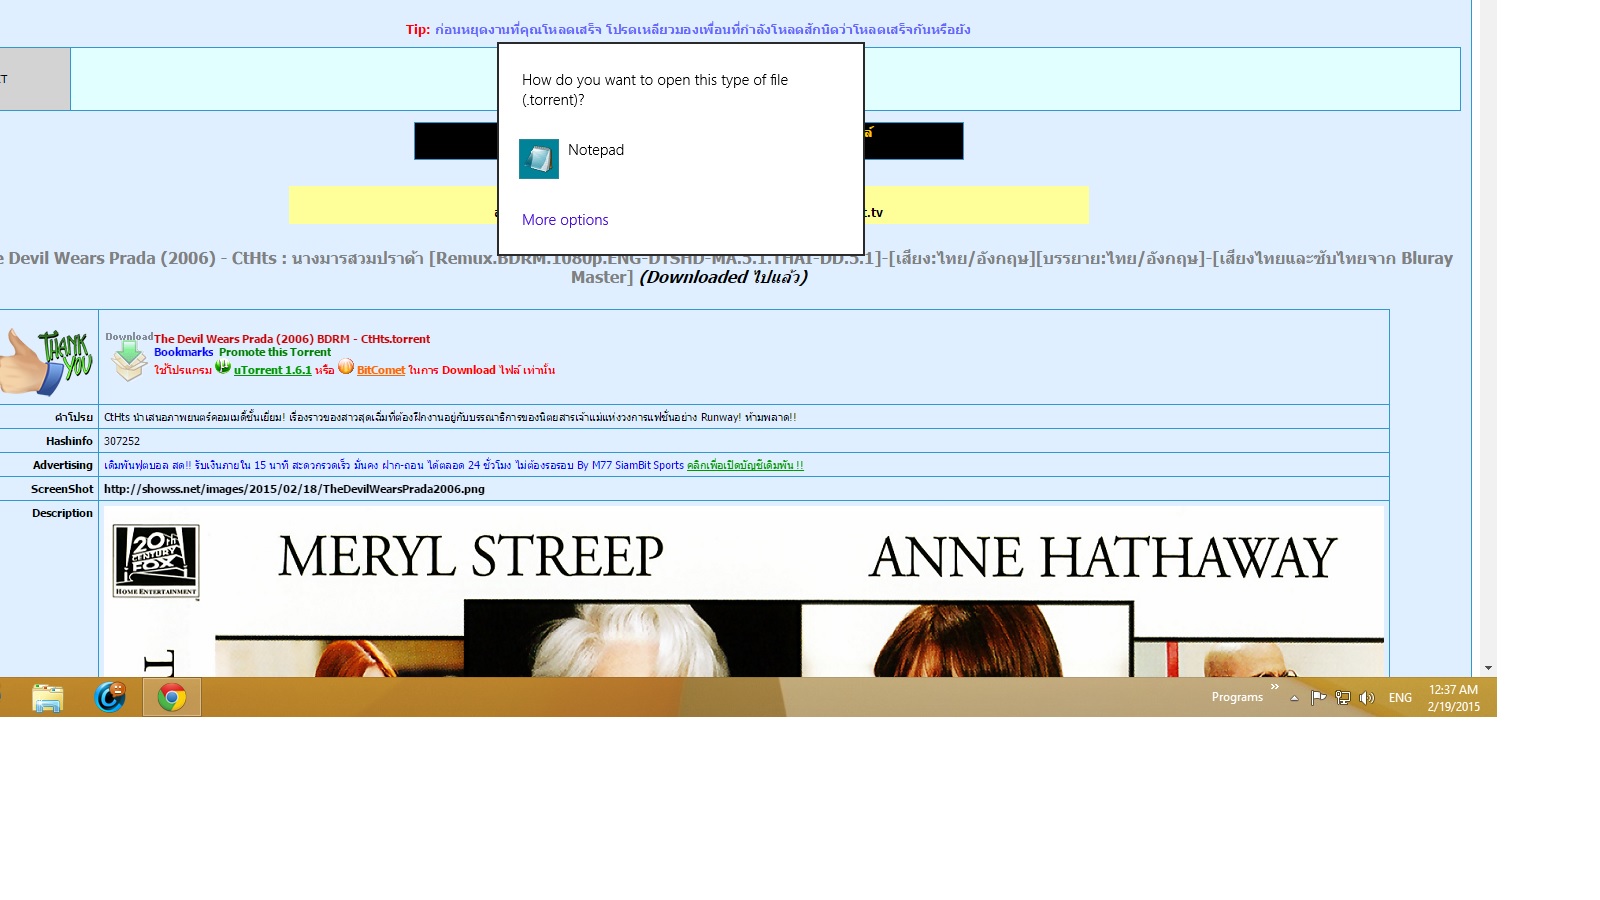Select the promo text mentioning Runway
The width and height of the screenshot is (1600, 900).
pyautogui.click(x=450, y=417)
